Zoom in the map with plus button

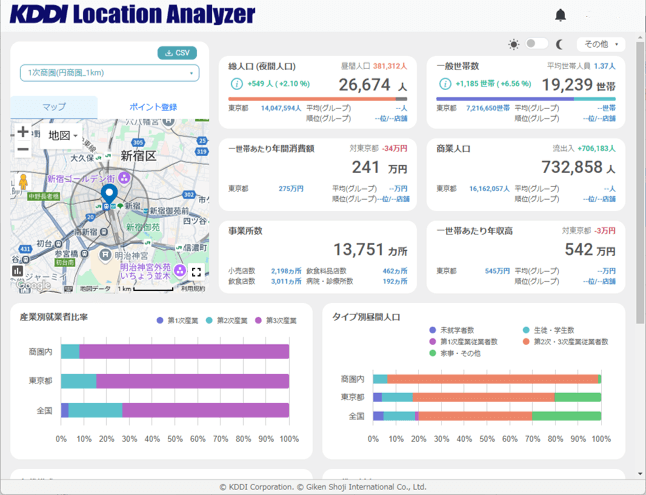(x=23, y=132)
